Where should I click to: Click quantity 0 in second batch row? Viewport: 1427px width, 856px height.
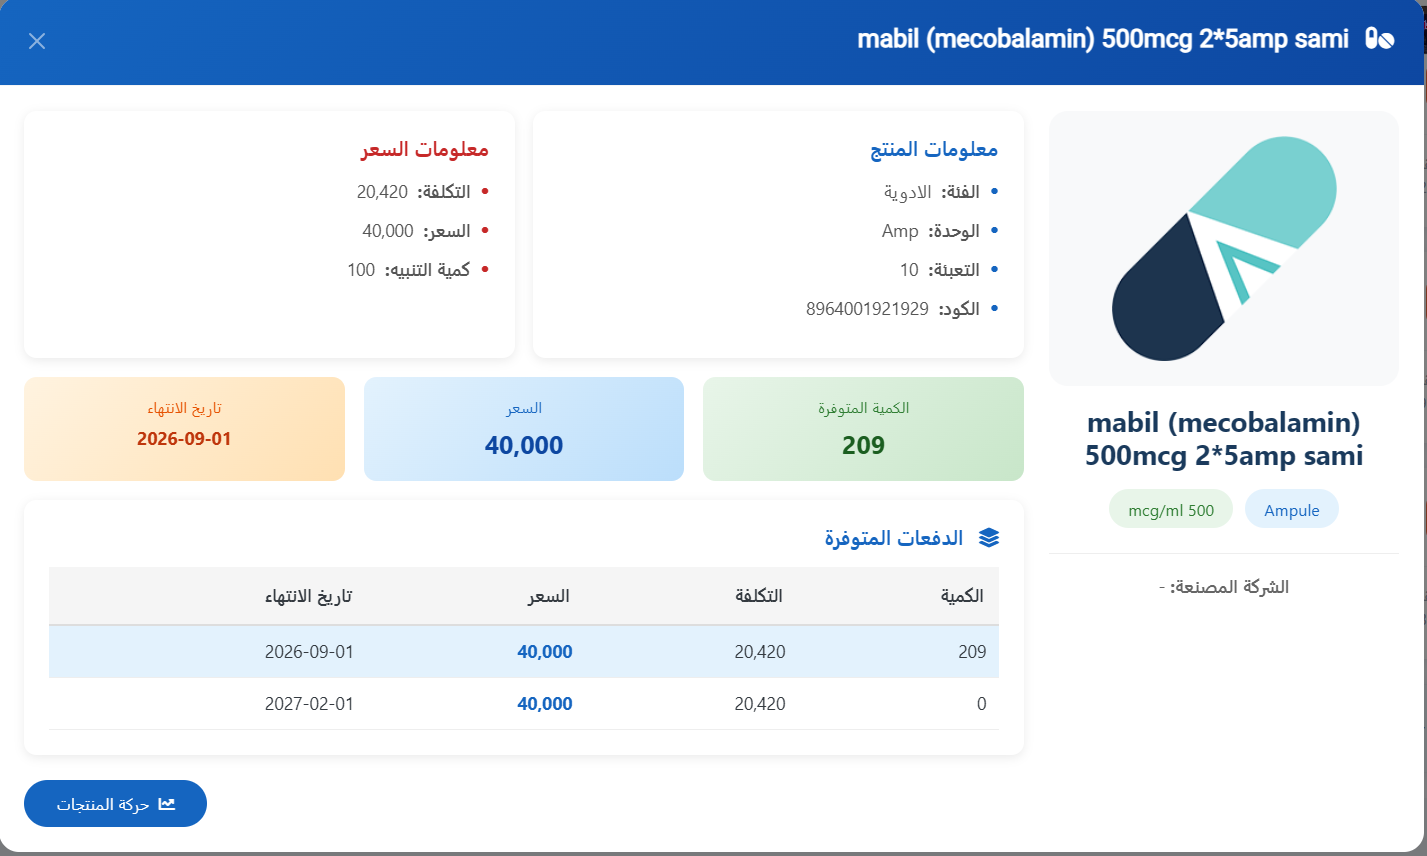click(x=981, y=704)
